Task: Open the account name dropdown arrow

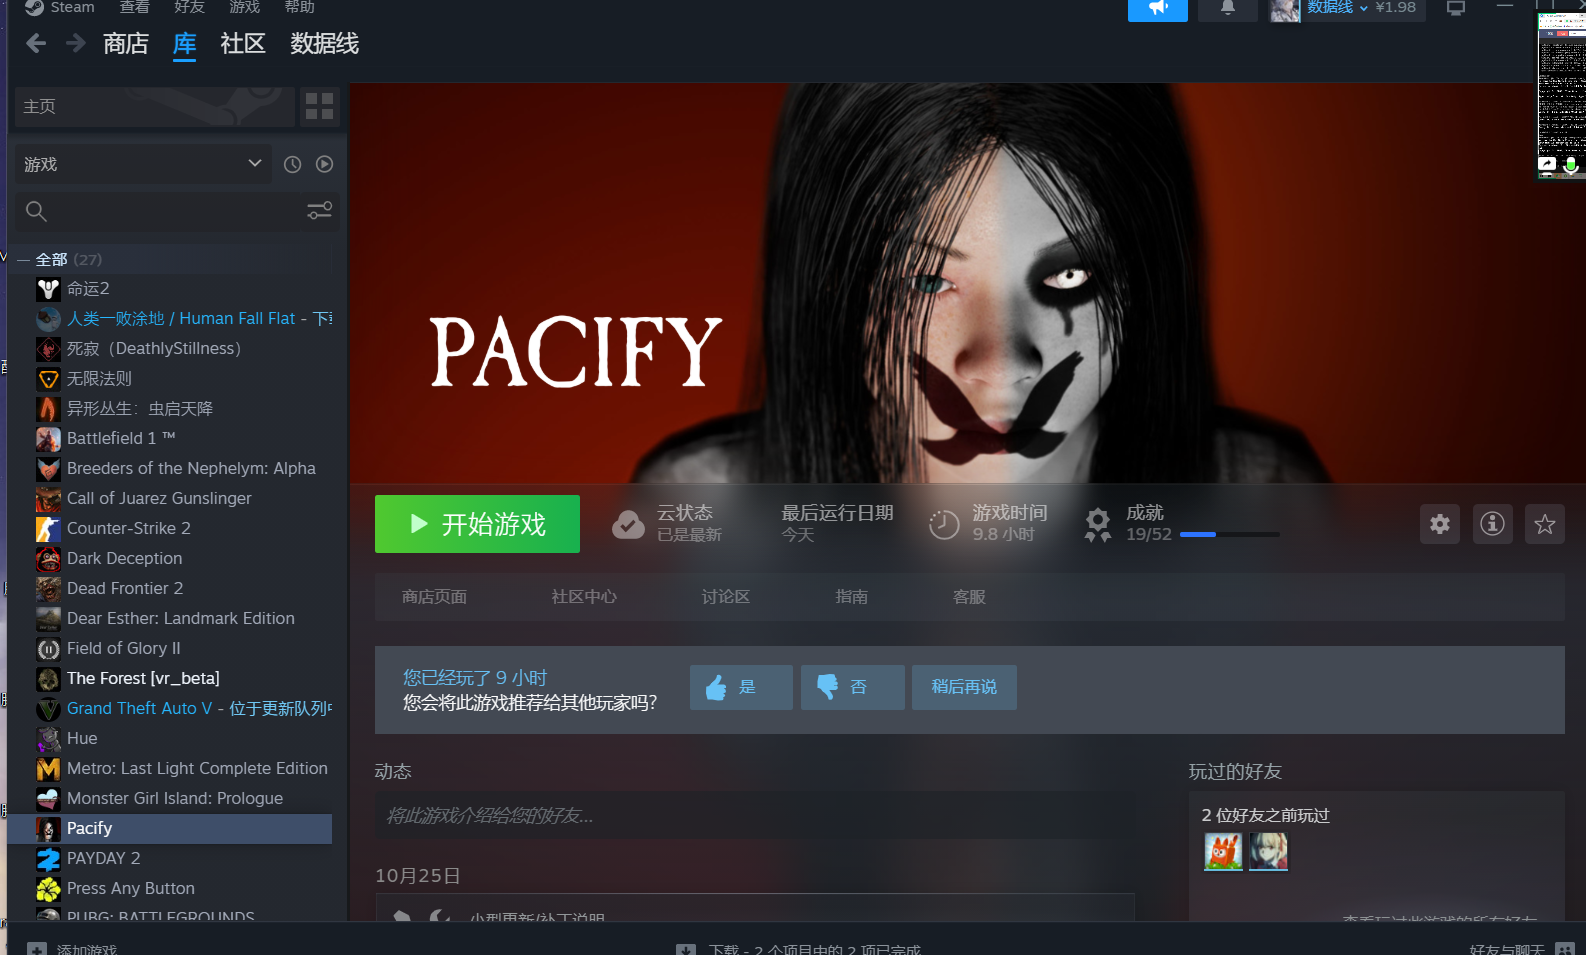Action: coord(1363,8)
